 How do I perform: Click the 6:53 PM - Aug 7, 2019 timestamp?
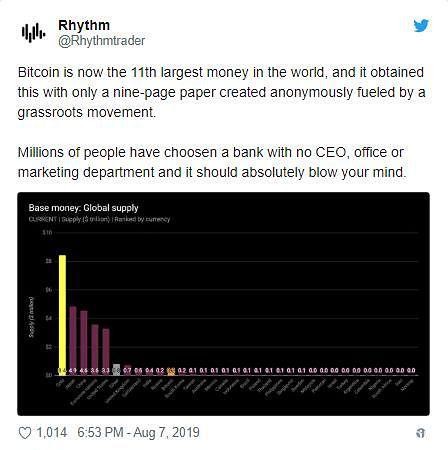[x=138, y=432]
